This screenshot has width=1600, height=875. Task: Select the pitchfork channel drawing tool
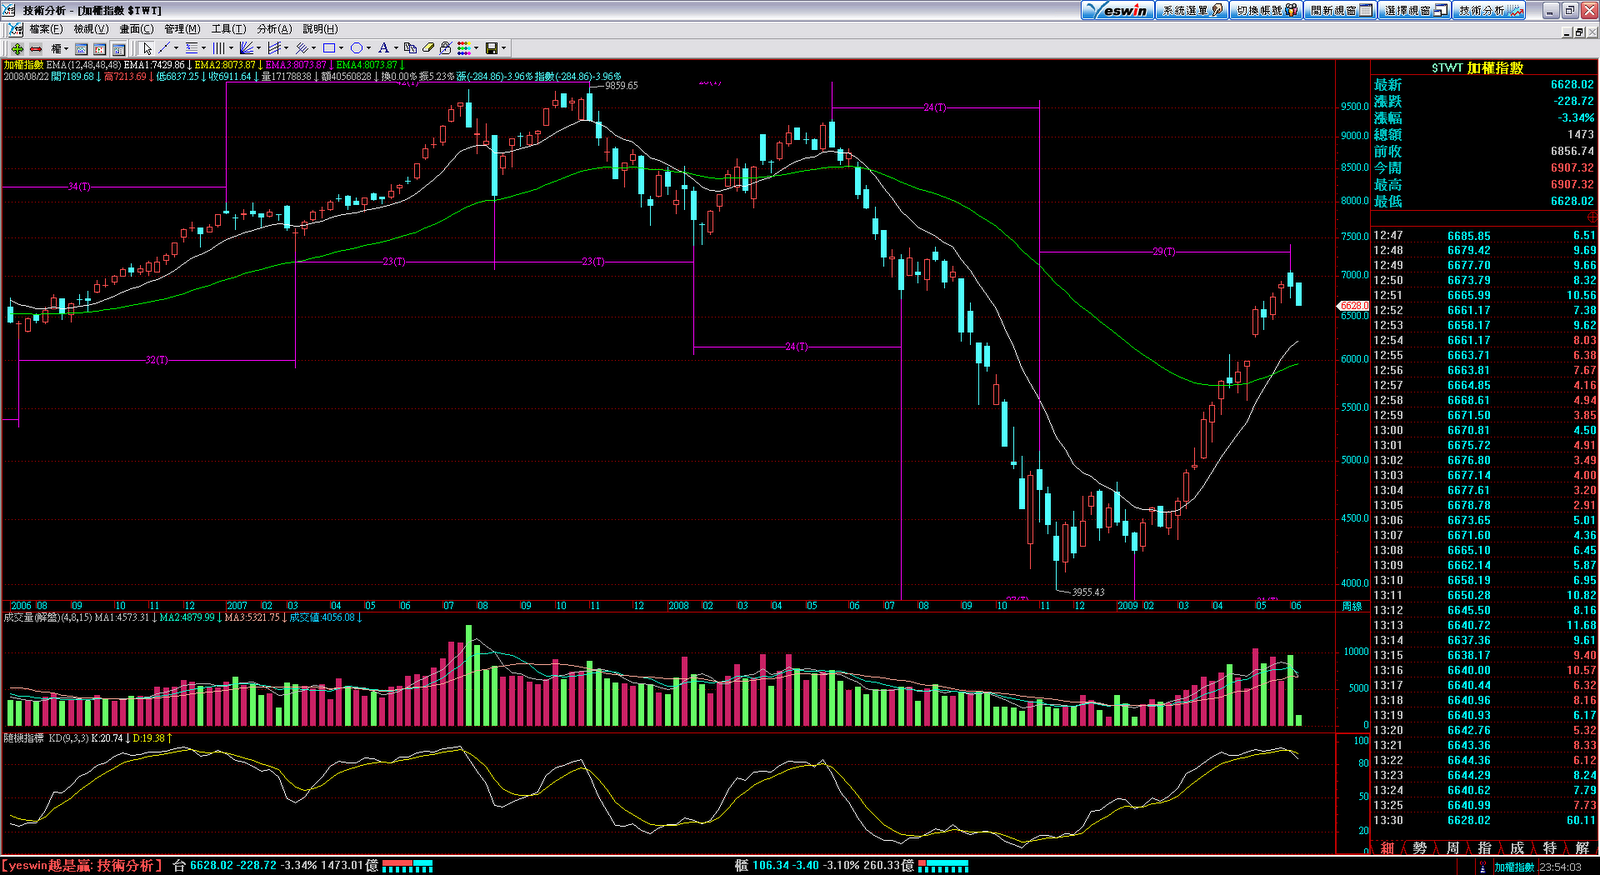tap(273, 48)
